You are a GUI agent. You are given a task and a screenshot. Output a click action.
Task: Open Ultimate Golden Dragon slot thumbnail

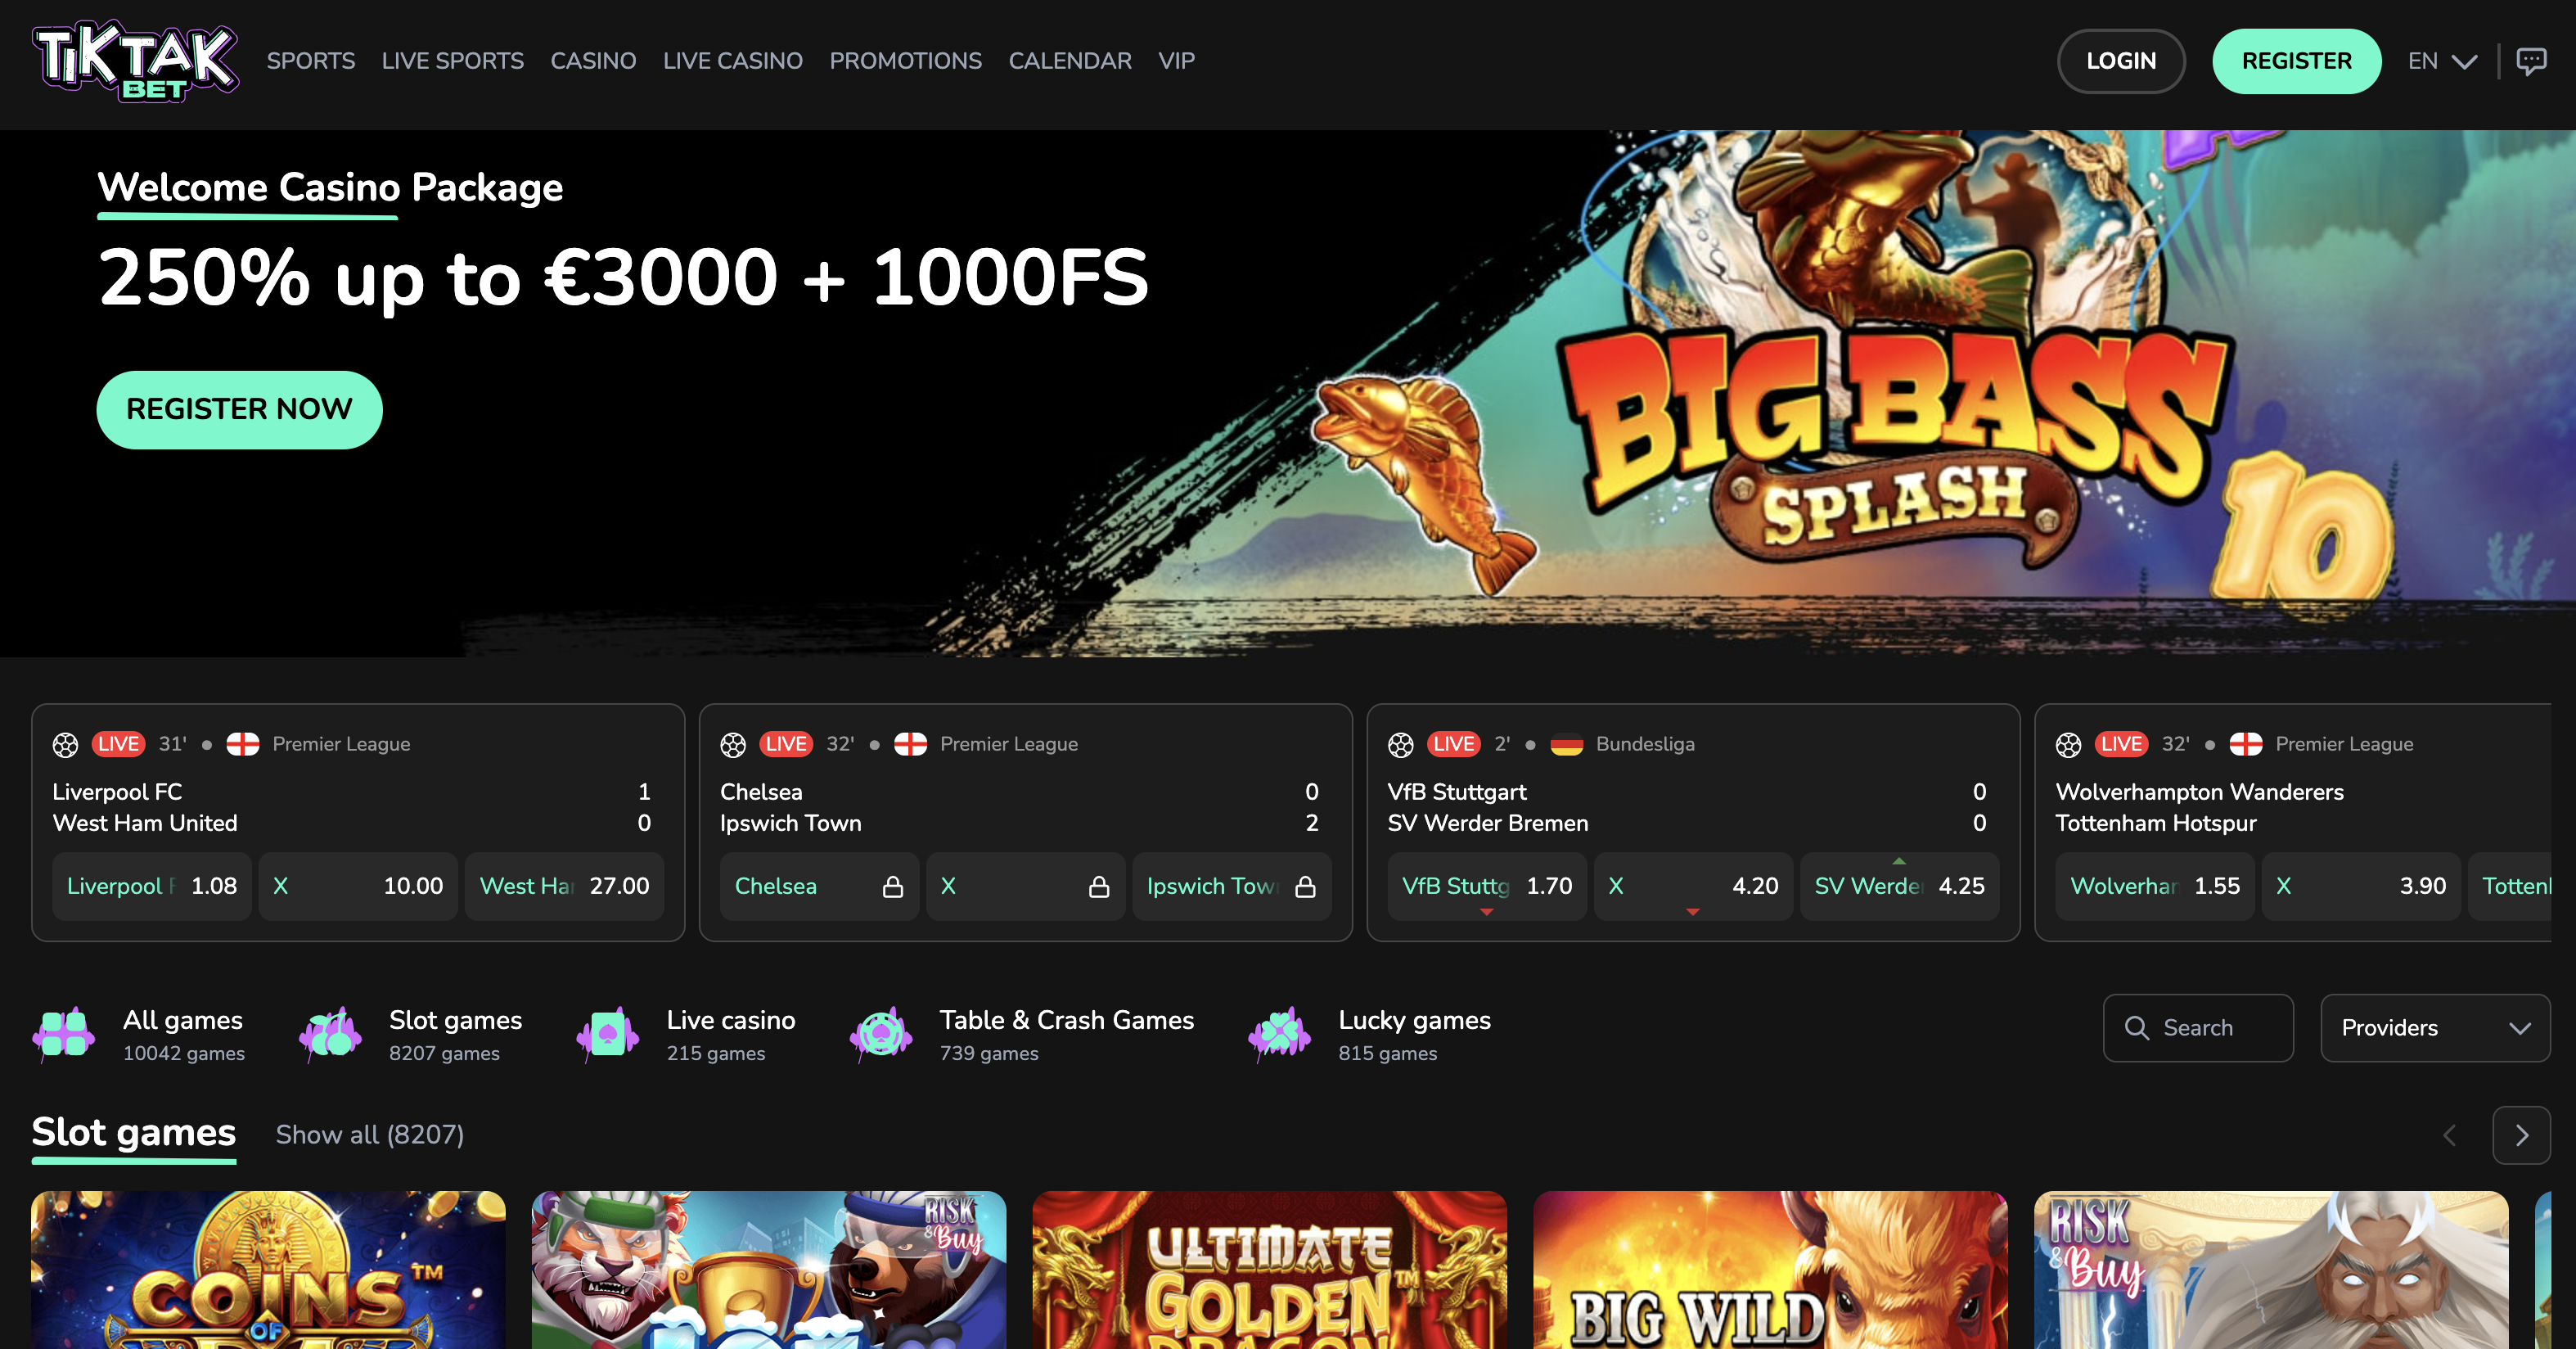pos(1269,1270)
